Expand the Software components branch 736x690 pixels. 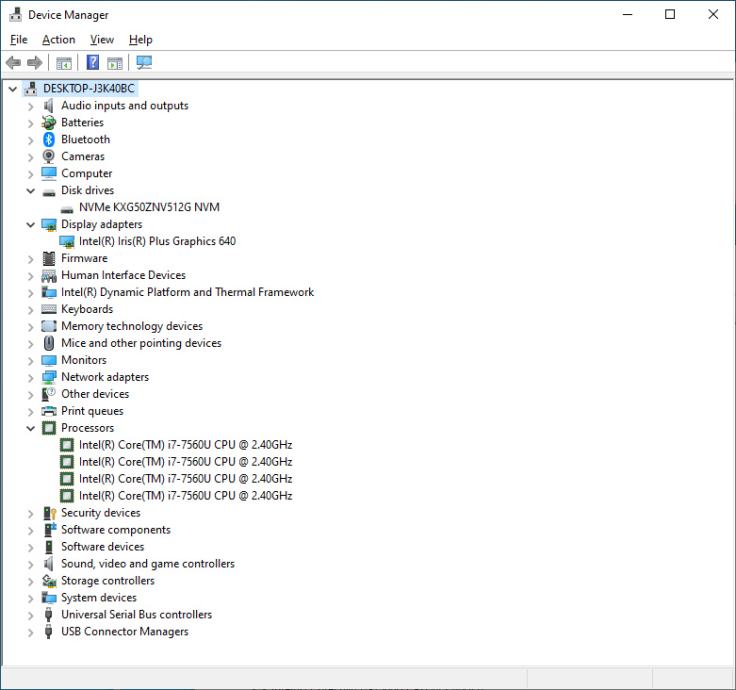click(31, 530)
